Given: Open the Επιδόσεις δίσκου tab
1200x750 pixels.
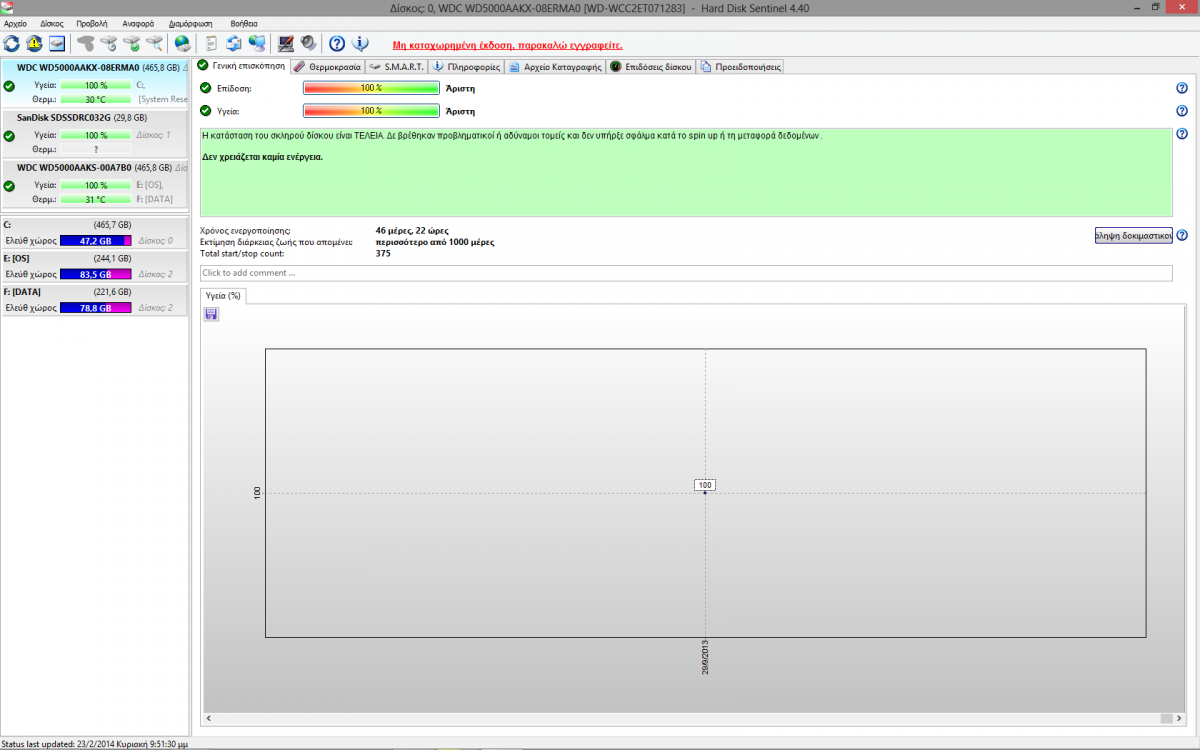Looking at the screenshot, I should click(x=651, y=67).
